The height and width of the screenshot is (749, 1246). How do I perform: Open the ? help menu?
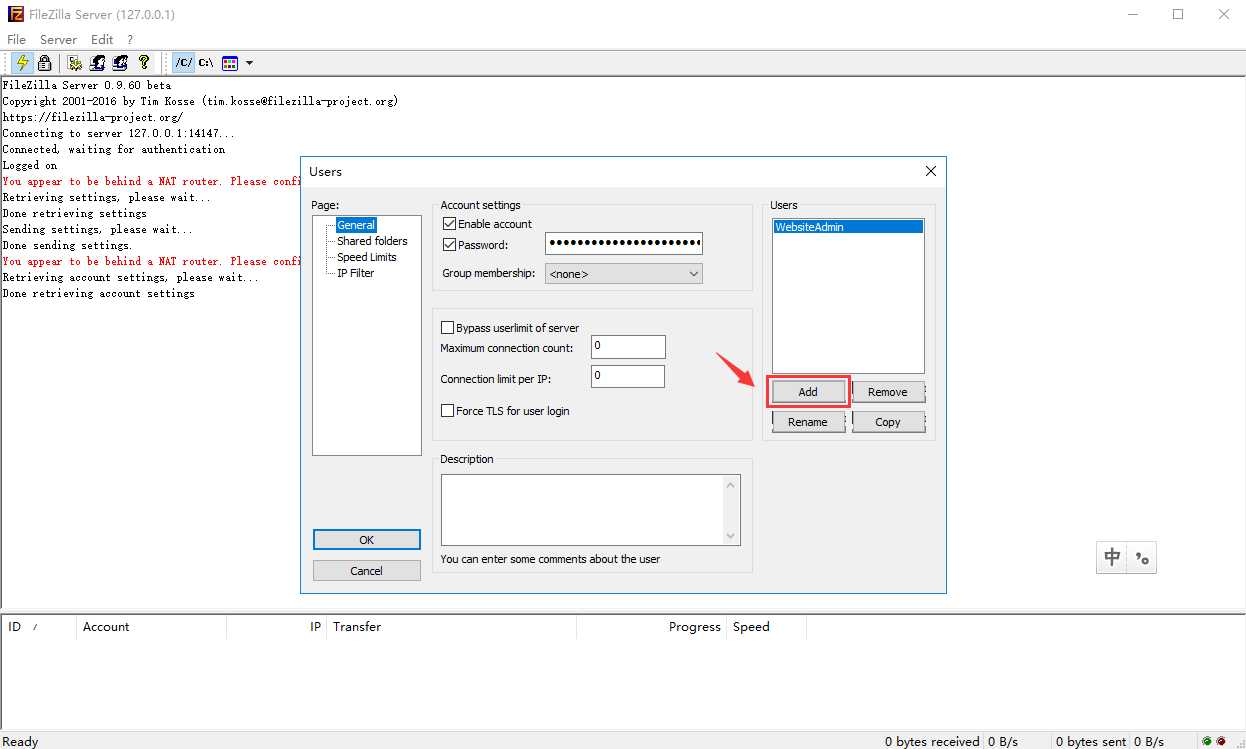pos(130,39)
